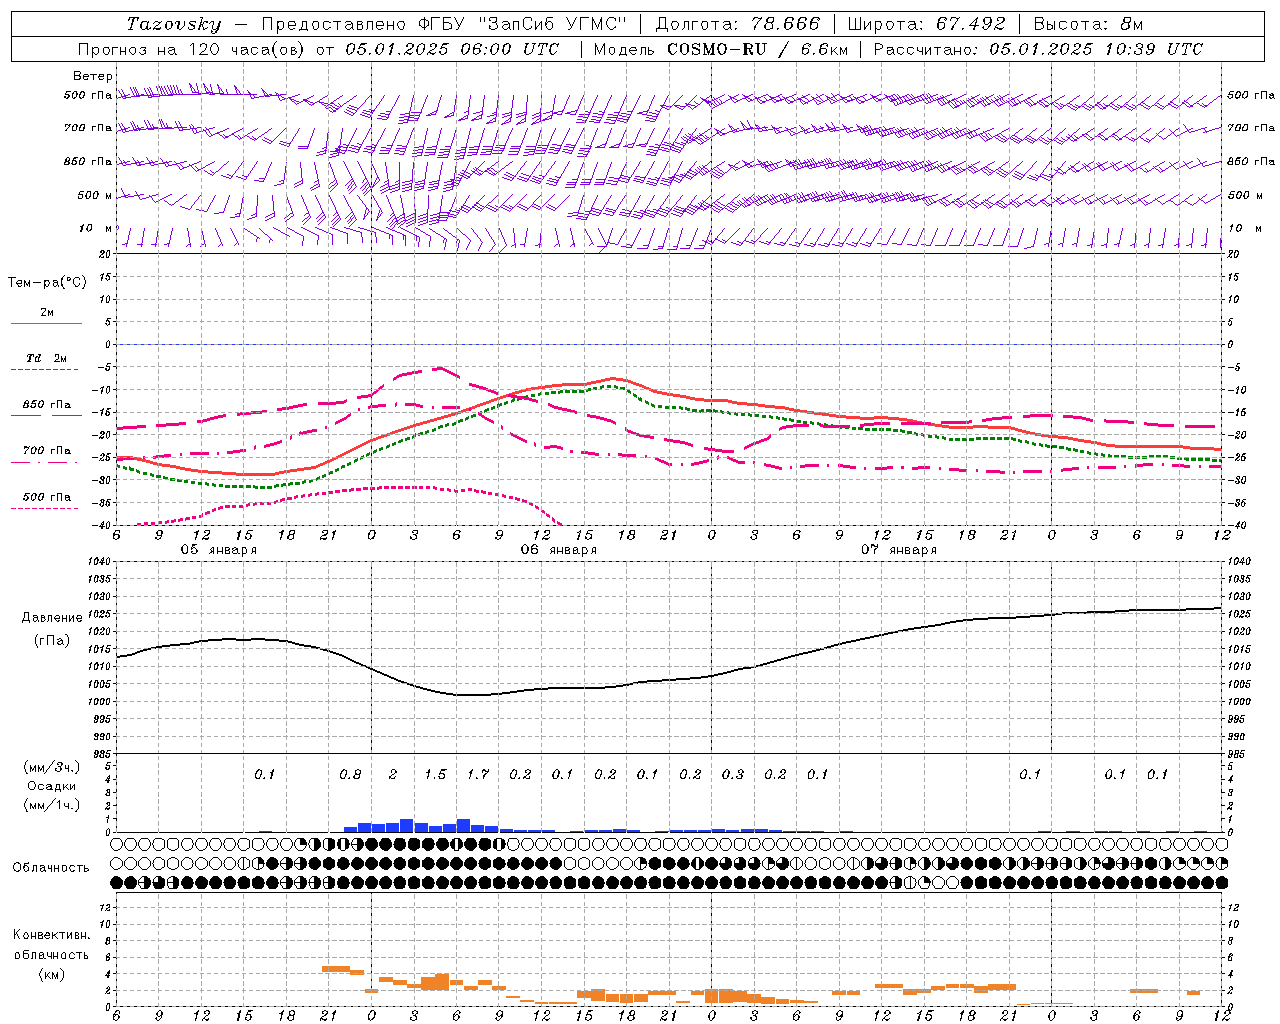Click the '07 января' date label

(x=899, y=550)
